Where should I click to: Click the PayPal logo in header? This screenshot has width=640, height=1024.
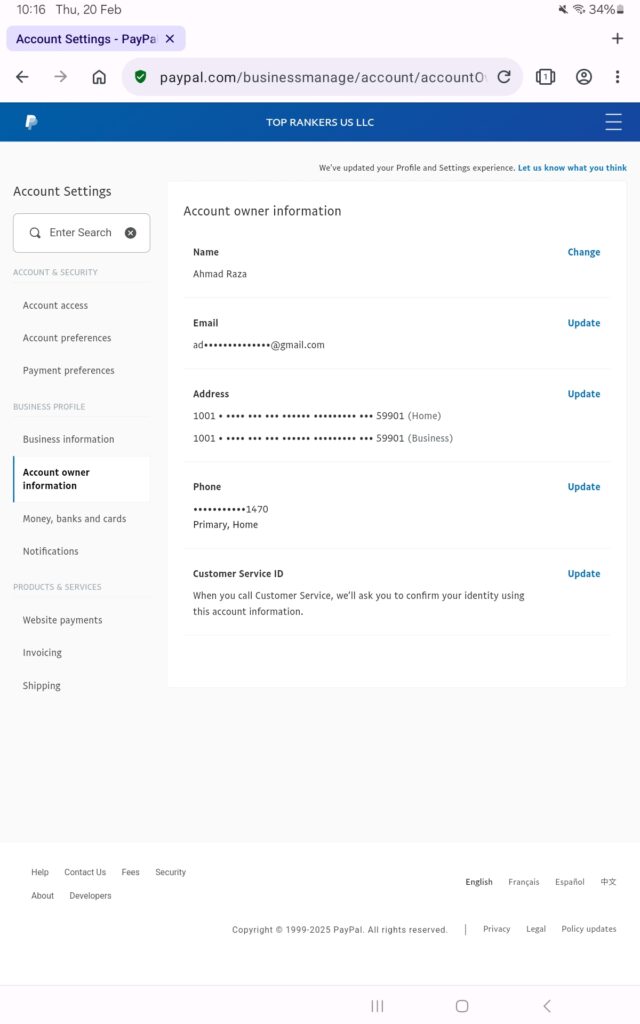pyautogui.click(x=31, y=122)
